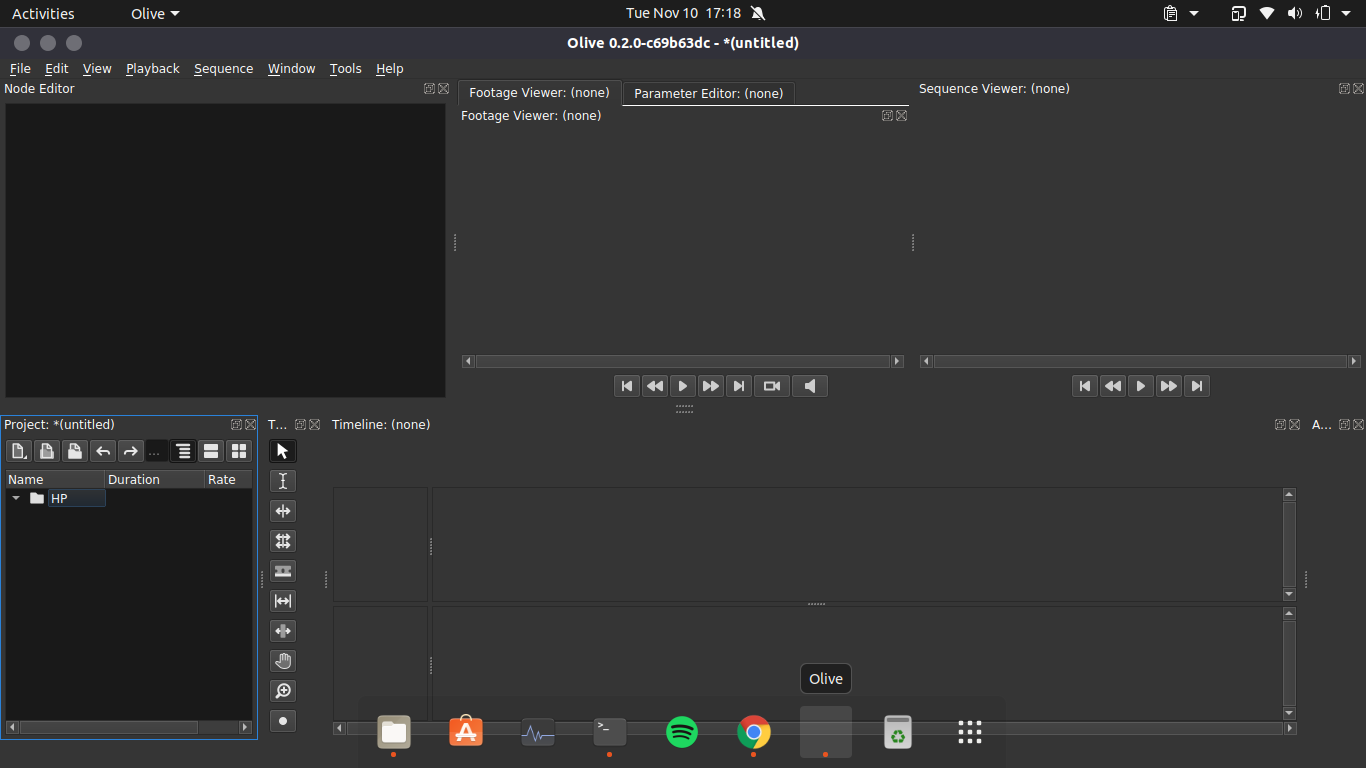The width and height of the screenshot is (1366, 768).
Task: Open the Olive app menu in top bar
Action: point(155,13)
